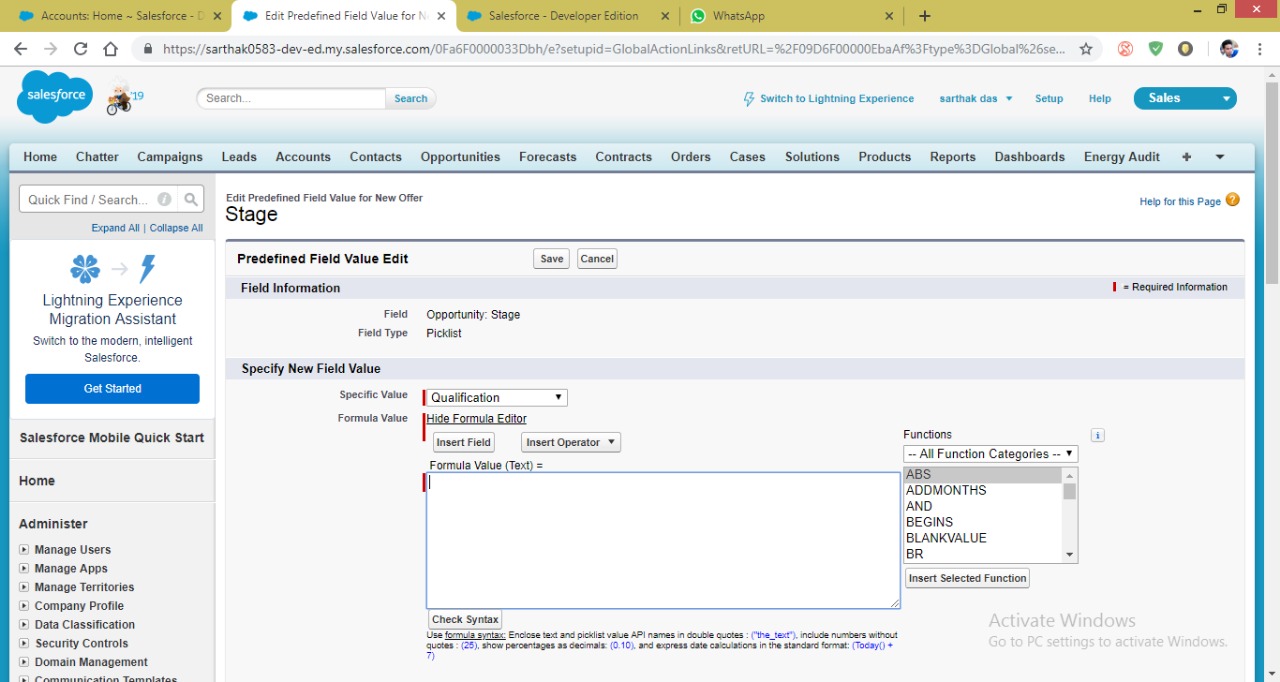
Task: Bookmark page with the star icon
Action: tap(1086, 48)
